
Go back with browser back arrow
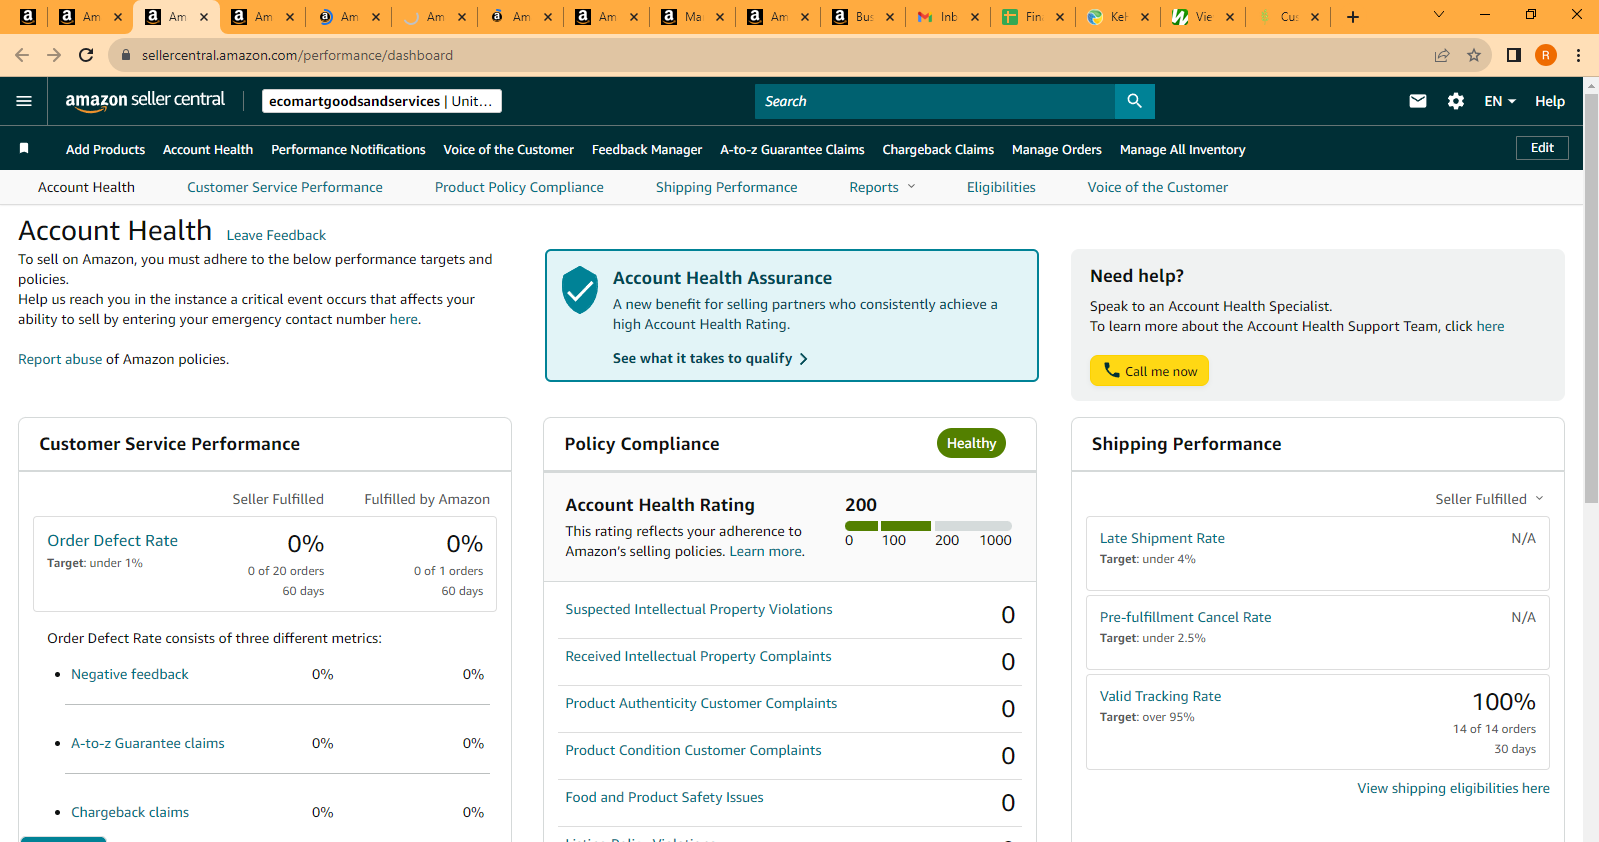pos(22,55)
